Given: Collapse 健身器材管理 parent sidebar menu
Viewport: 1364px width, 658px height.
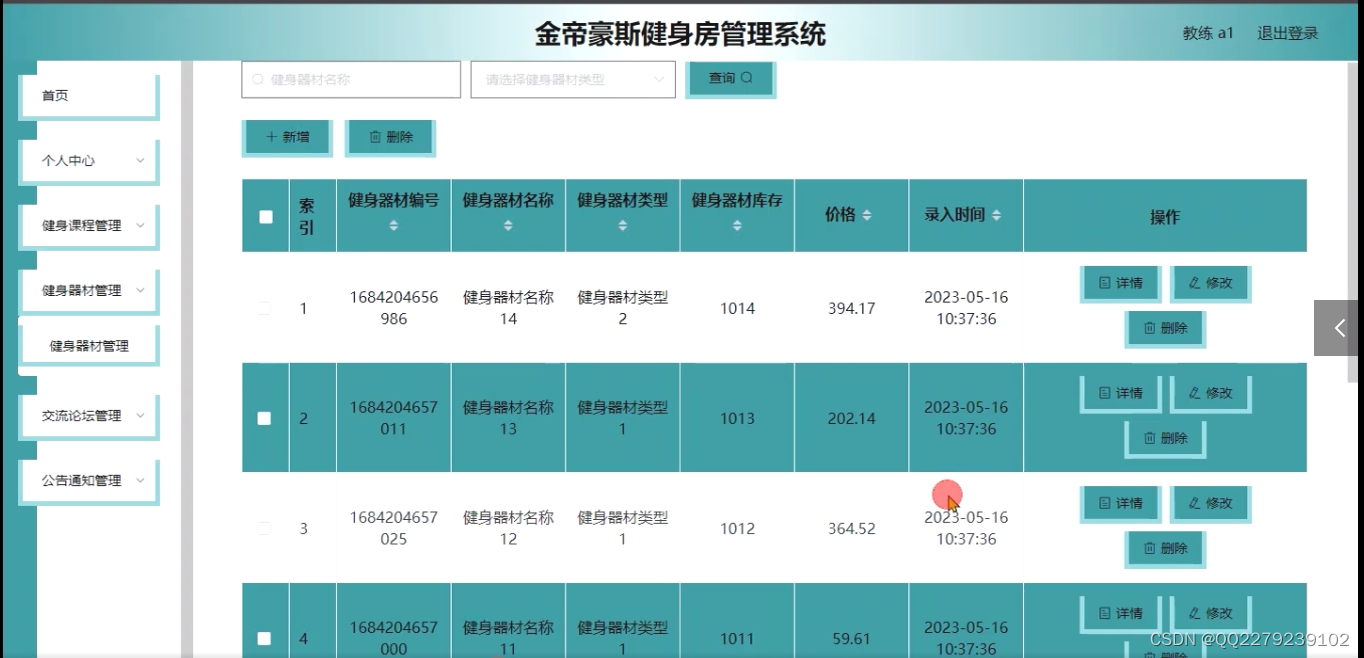Looking at the screenshot, I should [x=88, y=291].
